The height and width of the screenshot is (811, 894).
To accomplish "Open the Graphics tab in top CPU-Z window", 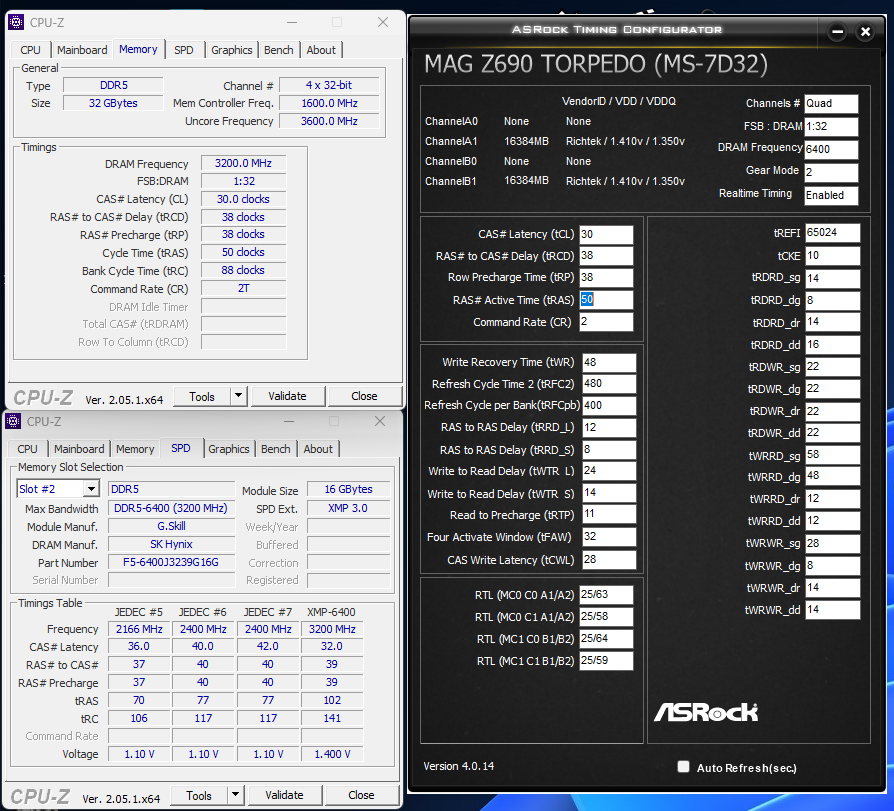I will pos(231,50).
